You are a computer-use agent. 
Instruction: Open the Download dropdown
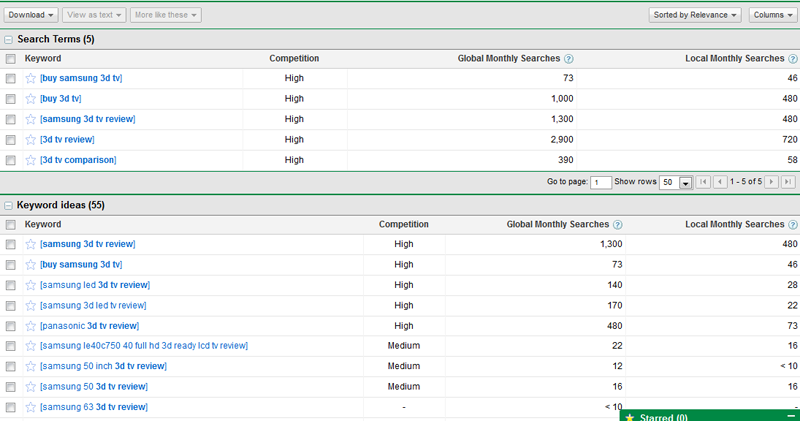click(x=31, y=15)
